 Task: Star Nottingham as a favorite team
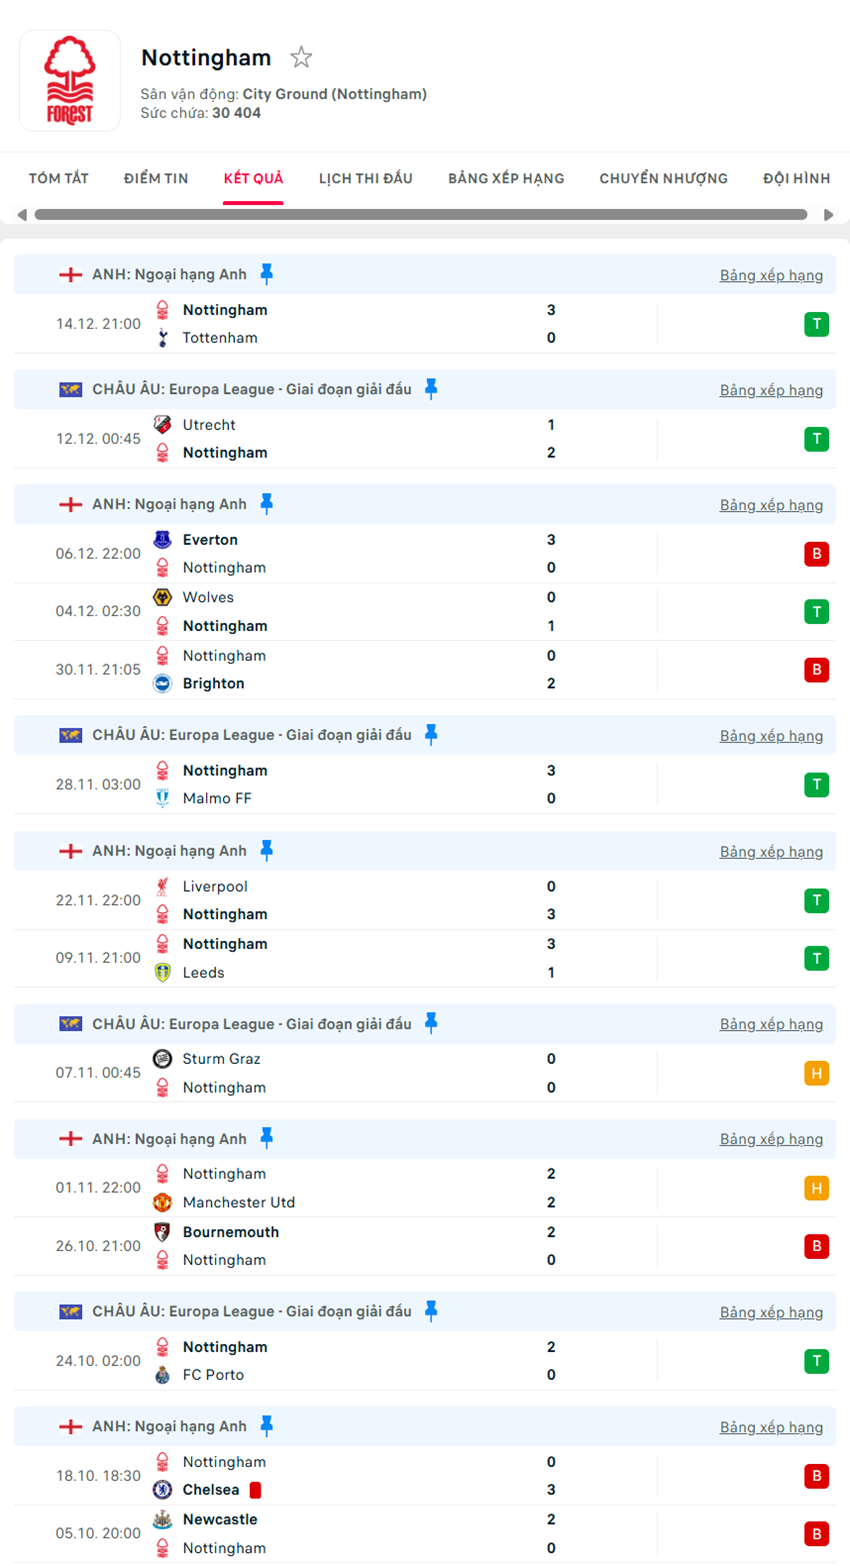[x=301, y=58]
